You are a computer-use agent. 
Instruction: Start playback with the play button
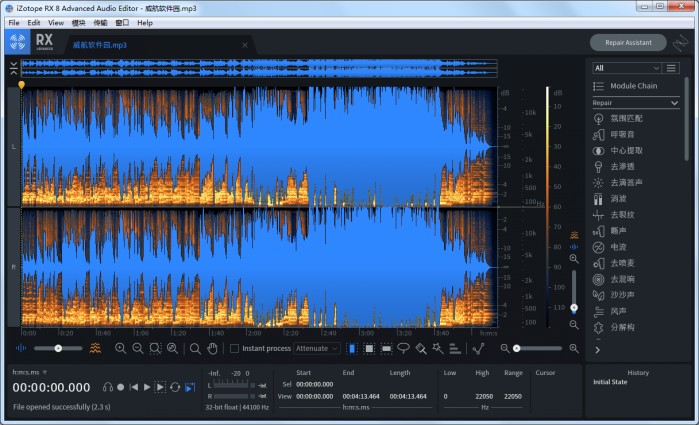point(147,387)
